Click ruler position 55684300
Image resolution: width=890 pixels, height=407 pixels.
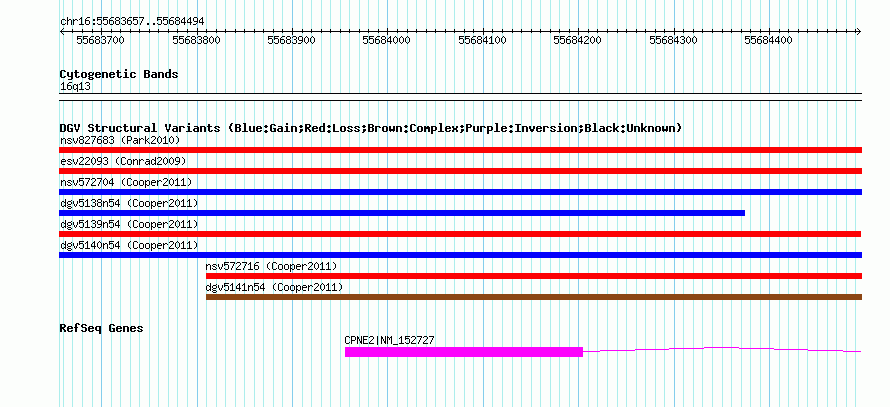(x=673, y=40)
